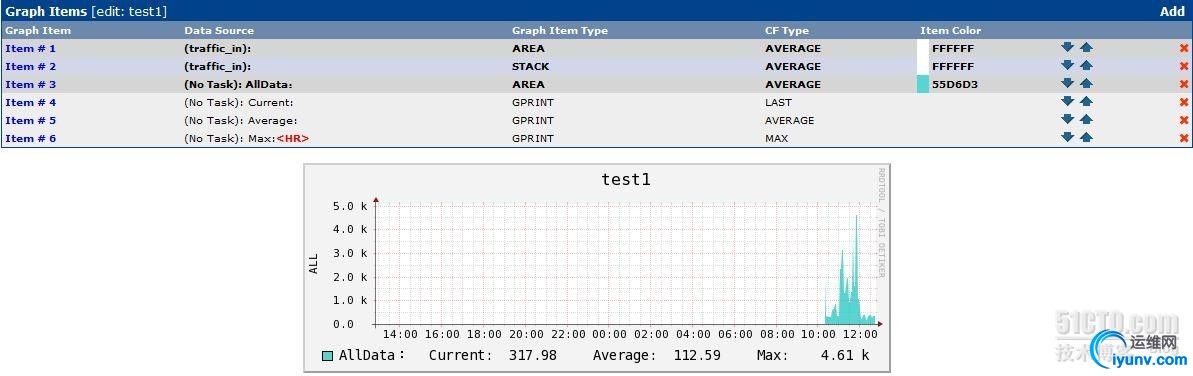Move Item # 3 up with the arrow

(x=1086, y=83)
